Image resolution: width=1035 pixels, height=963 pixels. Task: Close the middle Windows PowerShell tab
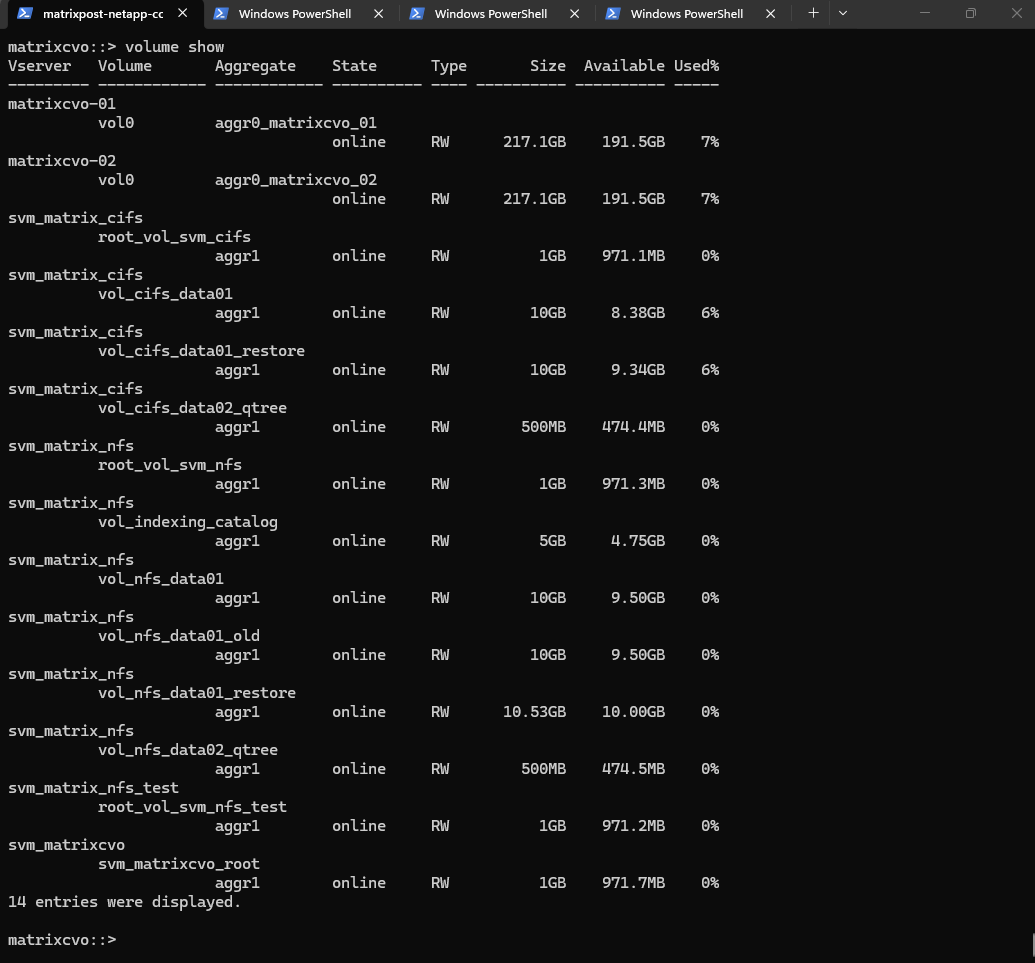pyautogui.click(x=573, y=14)
